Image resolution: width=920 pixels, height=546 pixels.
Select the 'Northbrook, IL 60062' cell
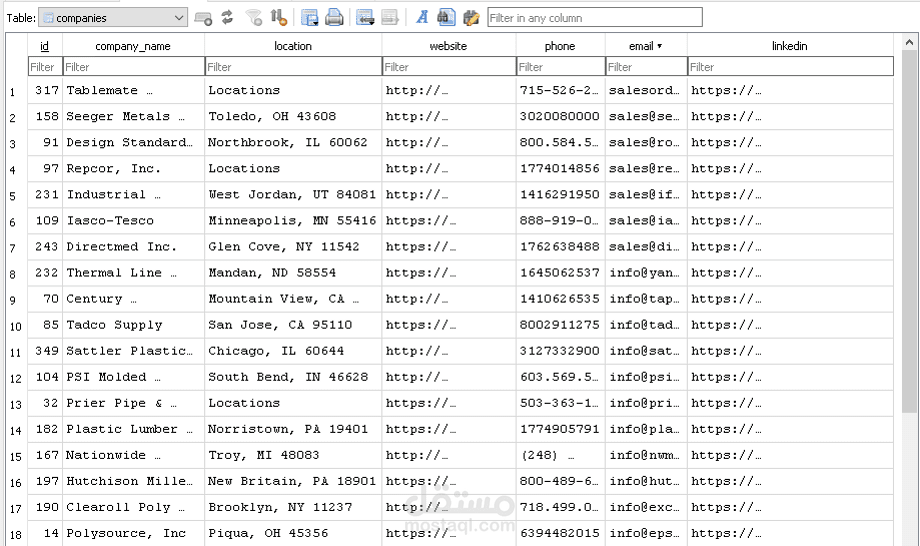pos(293,143)
